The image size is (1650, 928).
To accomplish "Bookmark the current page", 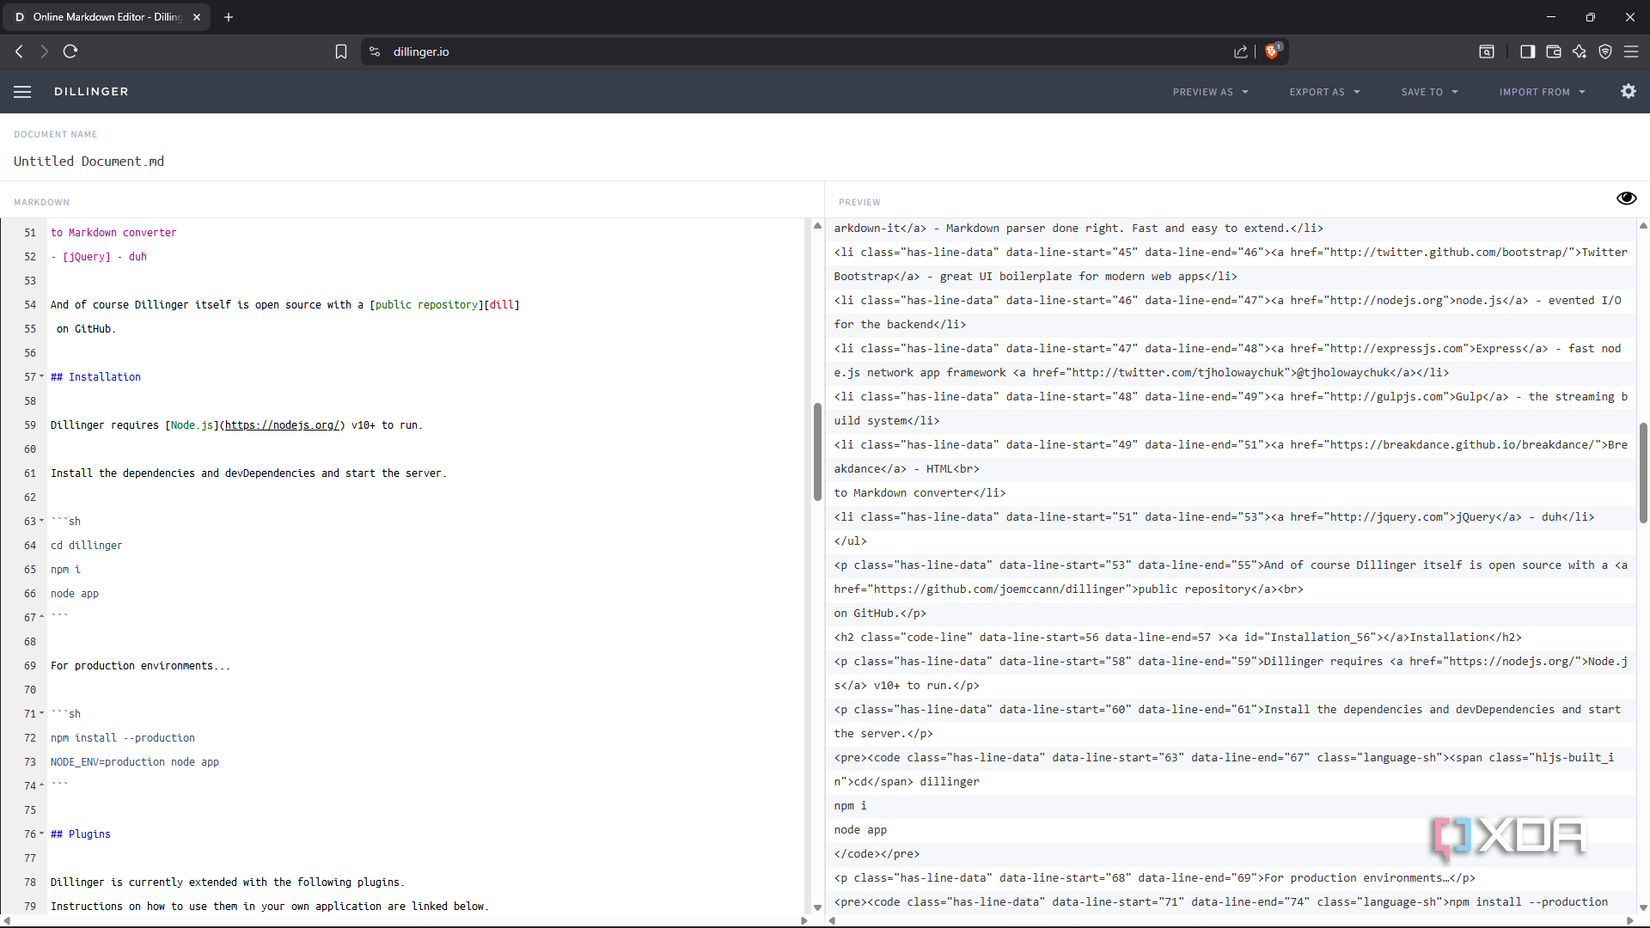I will coord(341,51).
